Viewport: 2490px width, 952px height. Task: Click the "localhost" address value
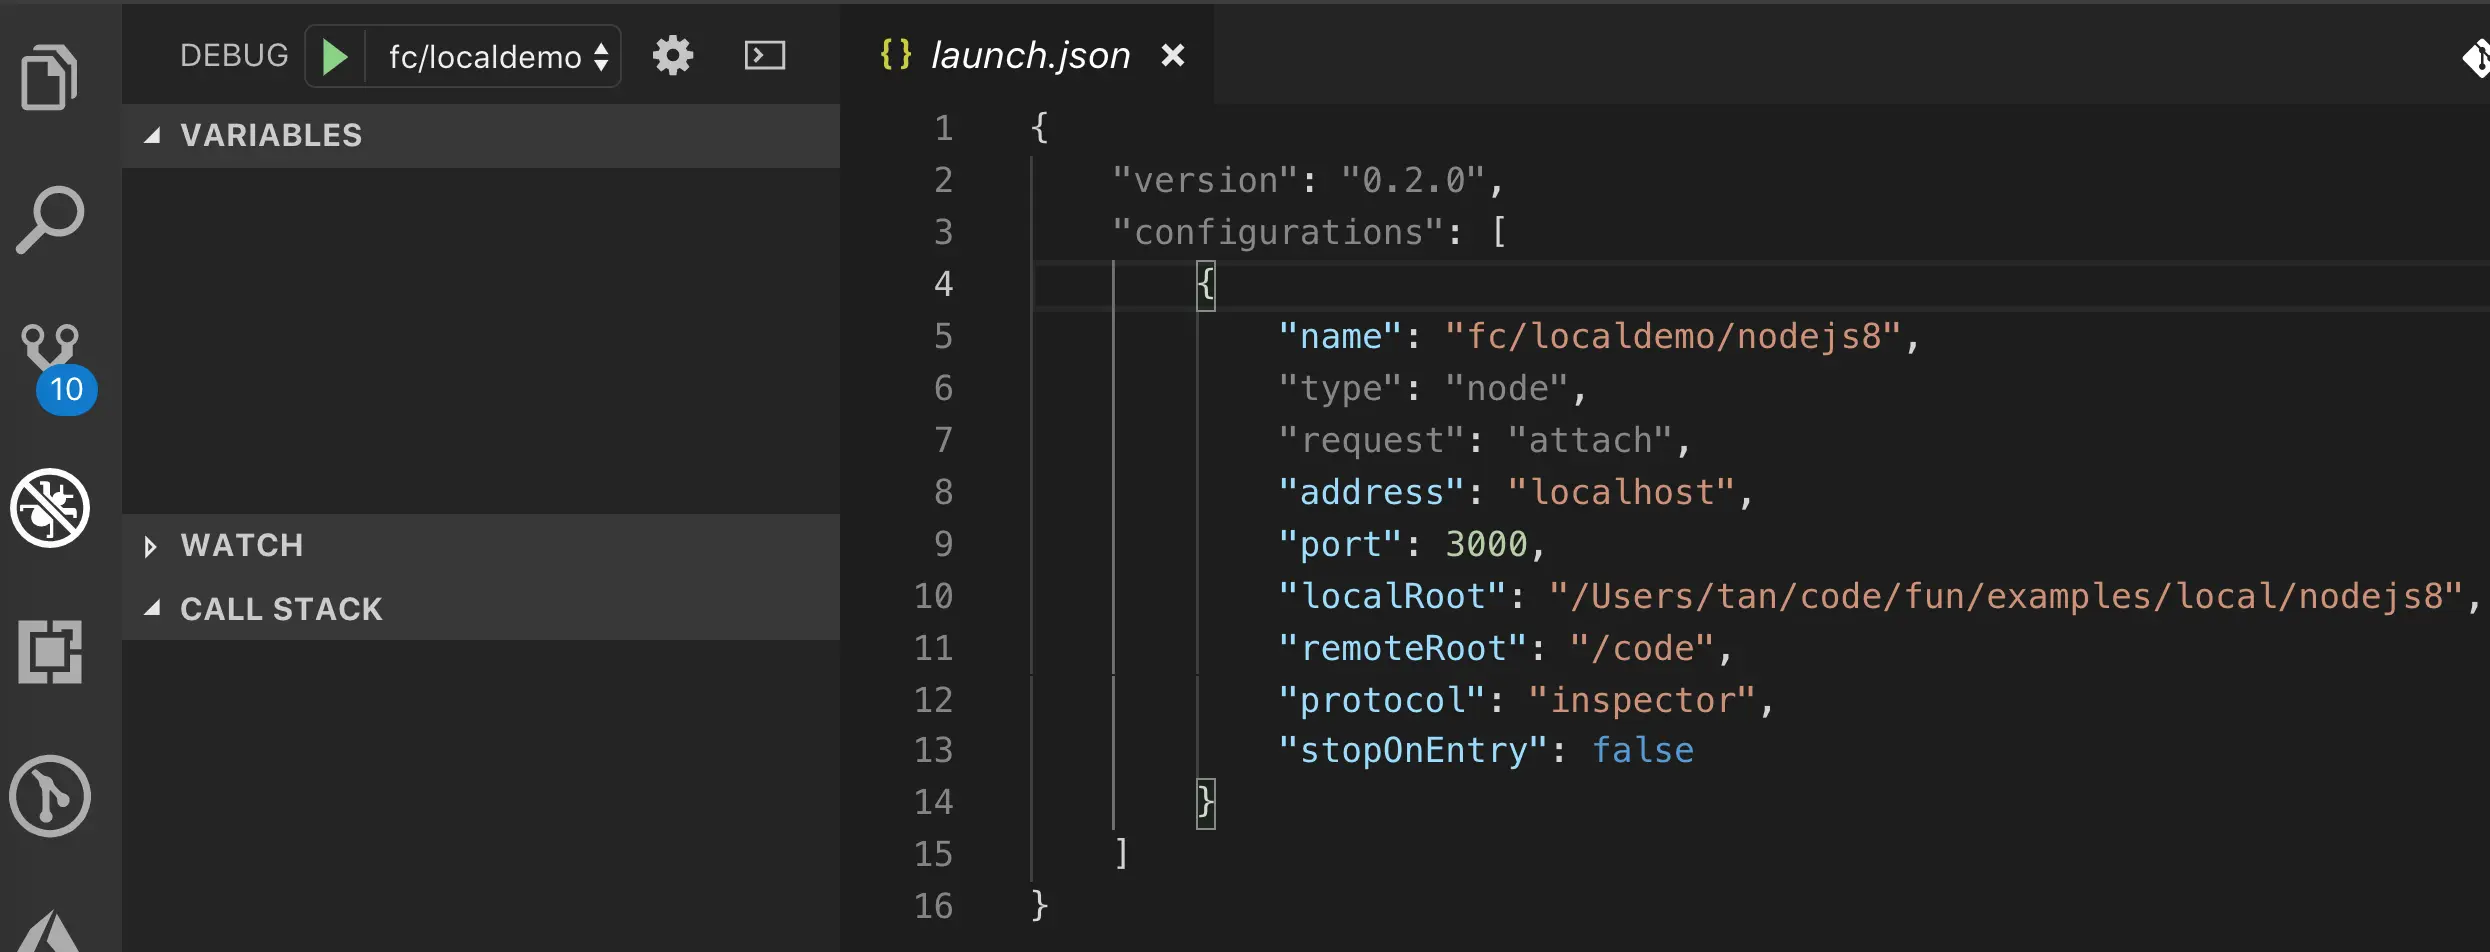click(1621, 492)
